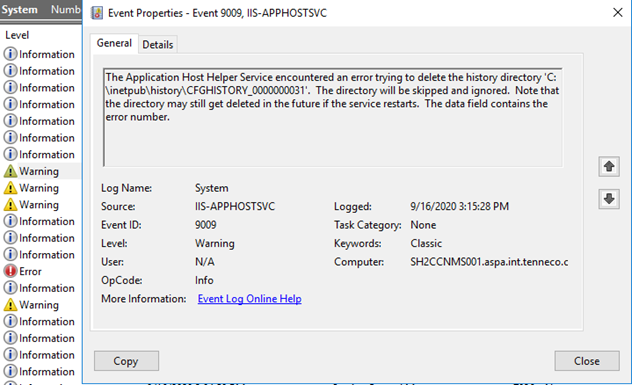Screen dimensions: 632x385
Task: Select the Error row in event list
Action: click(40, 271)
